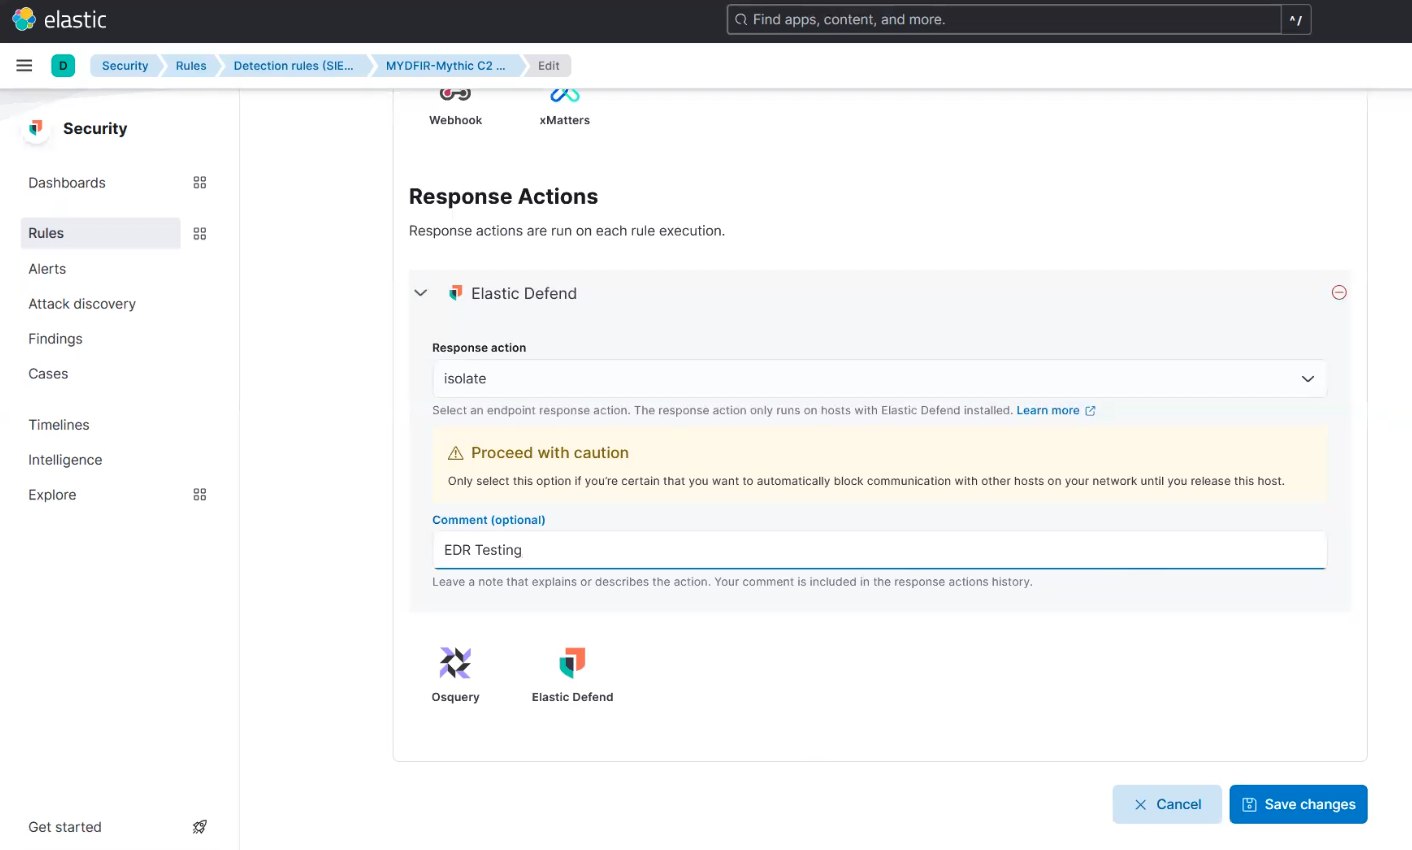
Task: Click the Get started rocket icon
Action: pyautogui.click(x=199, y=827)
